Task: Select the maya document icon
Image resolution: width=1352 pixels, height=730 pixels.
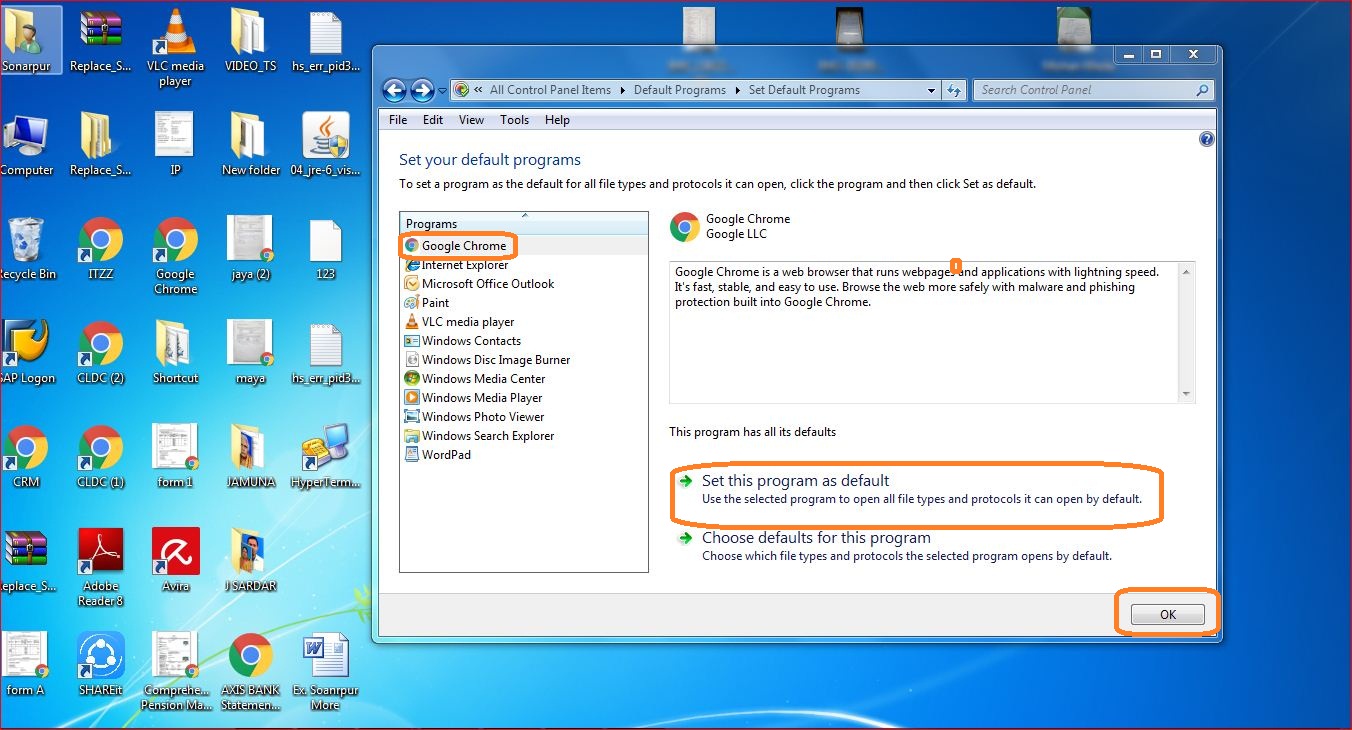Action: pyautogui.click(x=250, y=352)
